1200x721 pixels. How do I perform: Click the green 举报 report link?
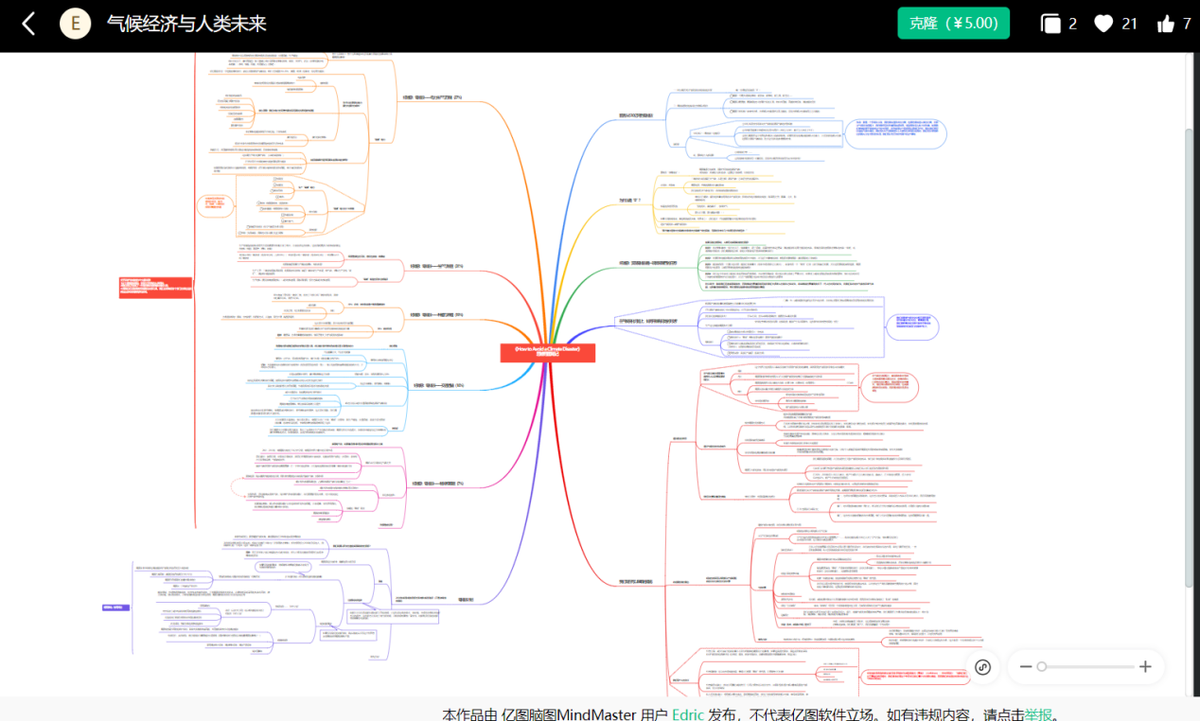click(1037, 713)
